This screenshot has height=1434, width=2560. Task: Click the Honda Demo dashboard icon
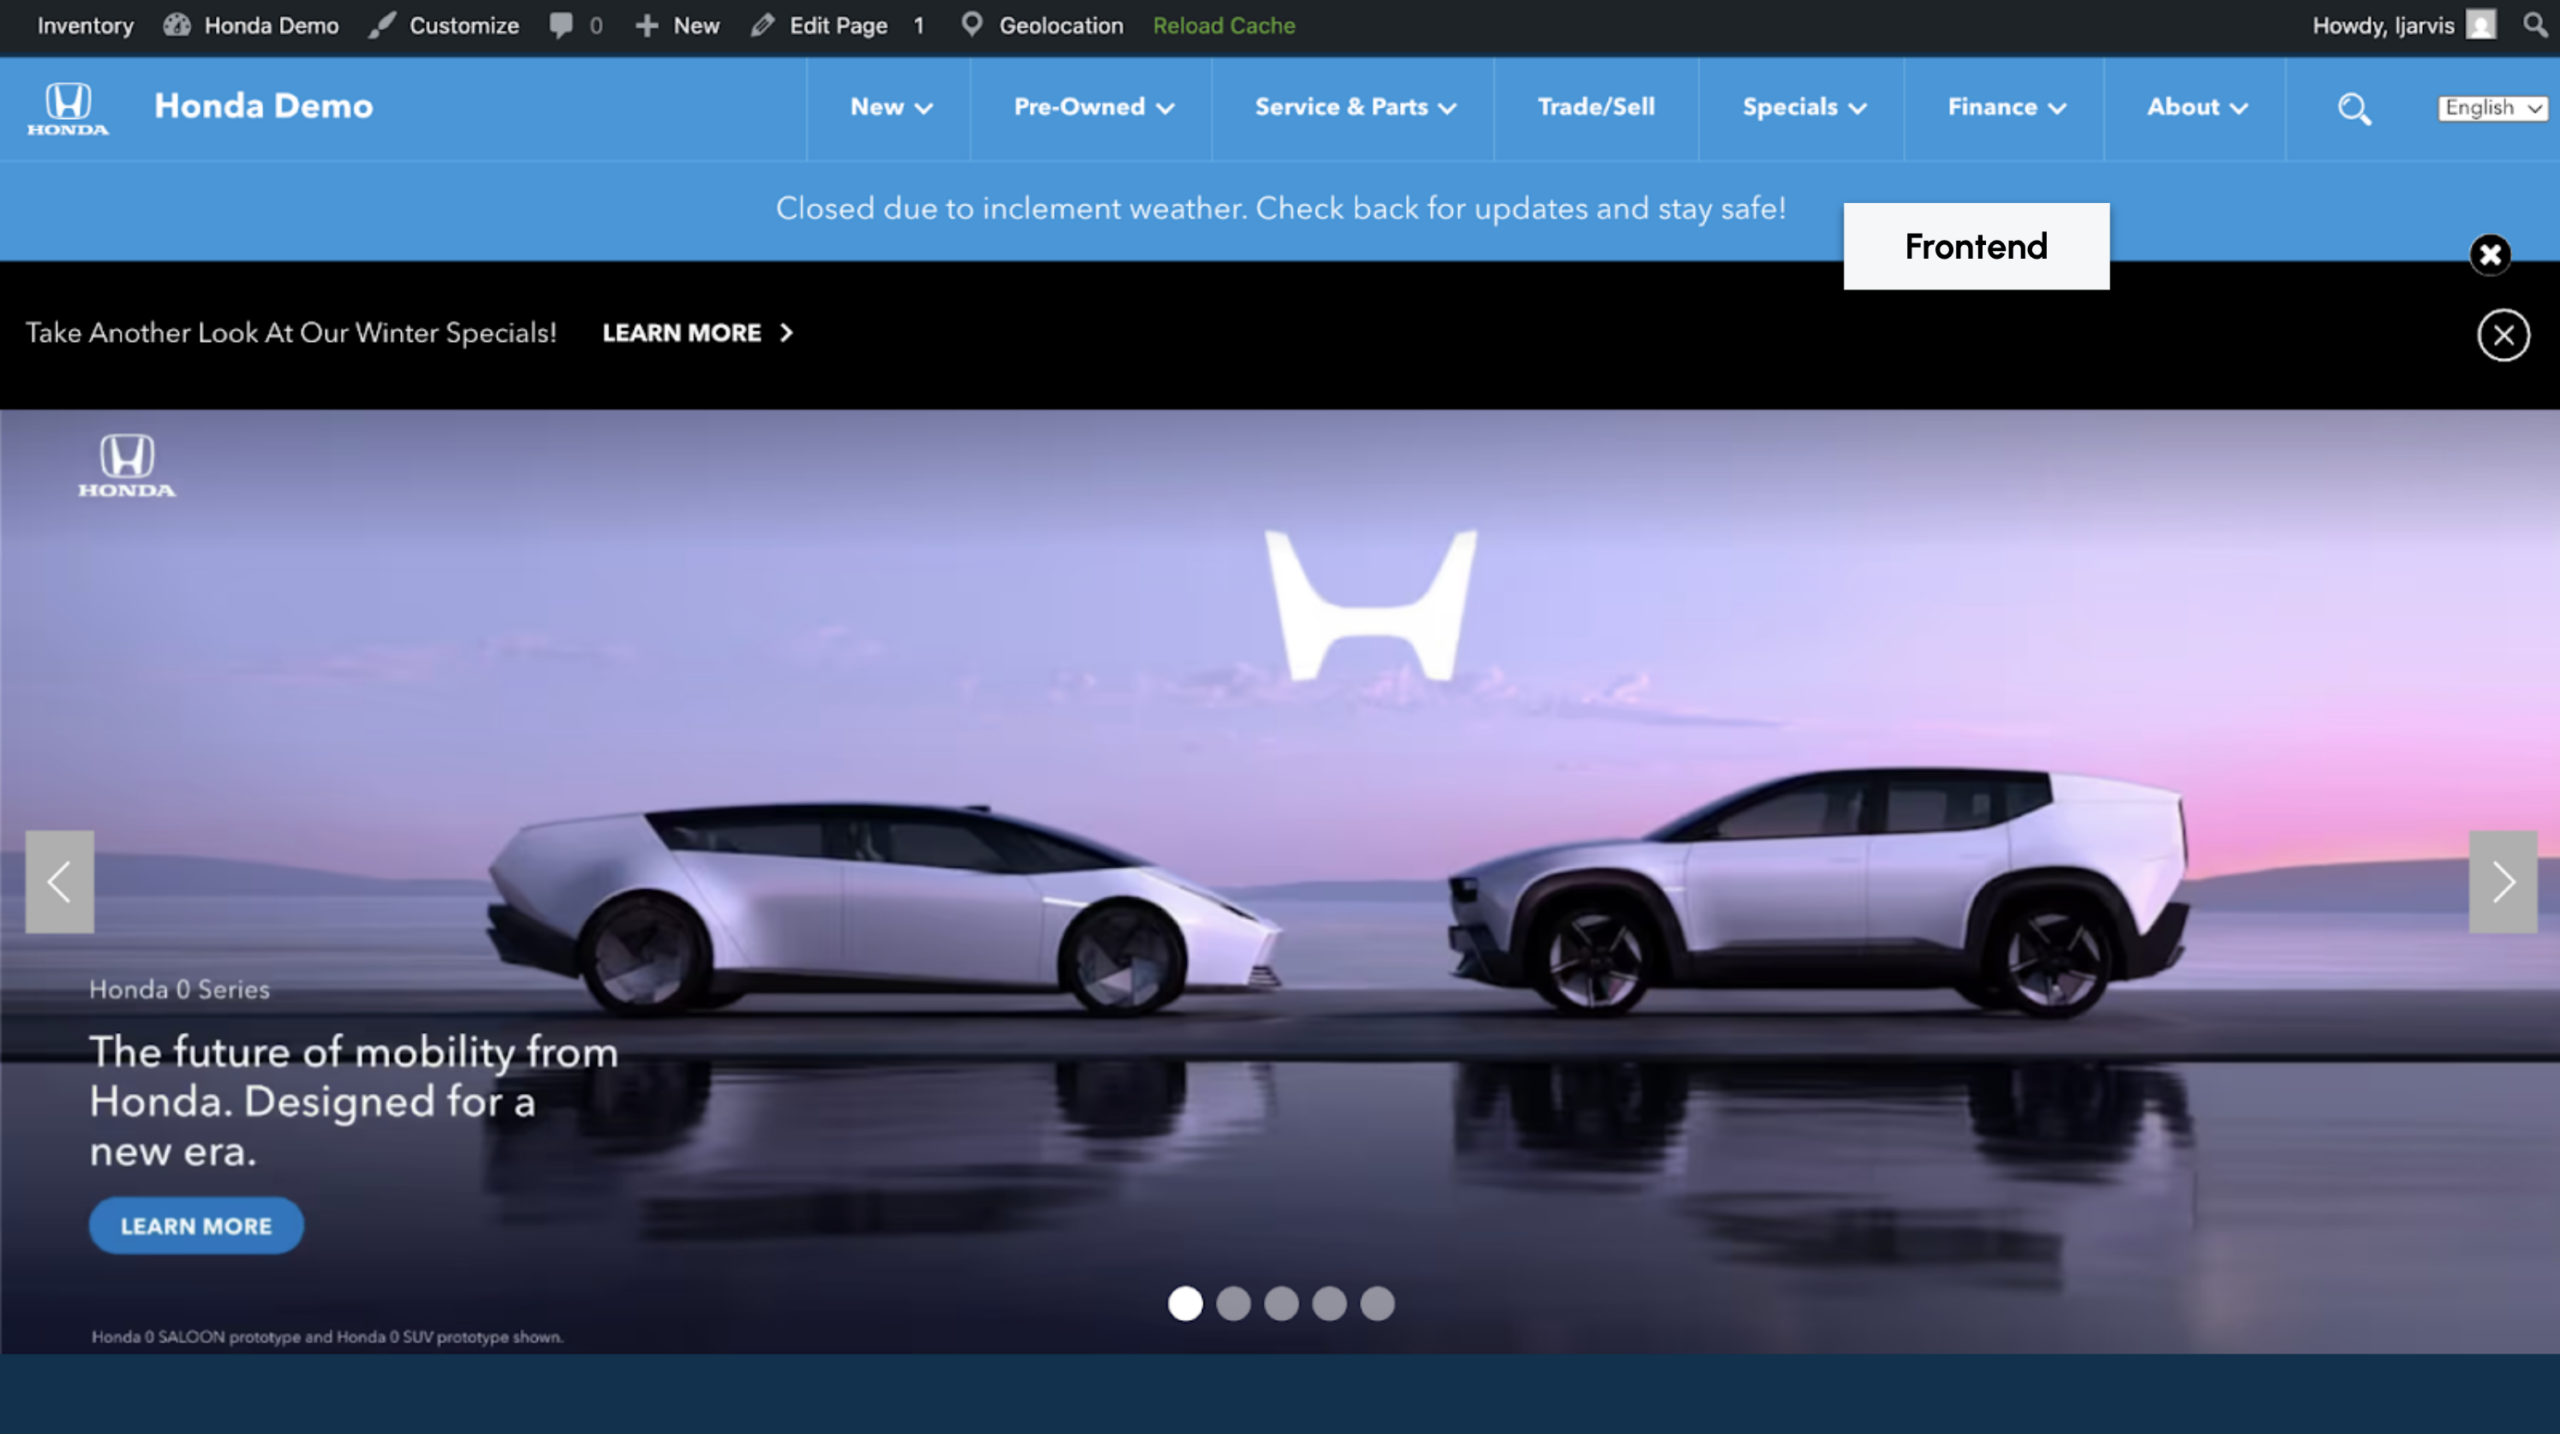point(177,25)
